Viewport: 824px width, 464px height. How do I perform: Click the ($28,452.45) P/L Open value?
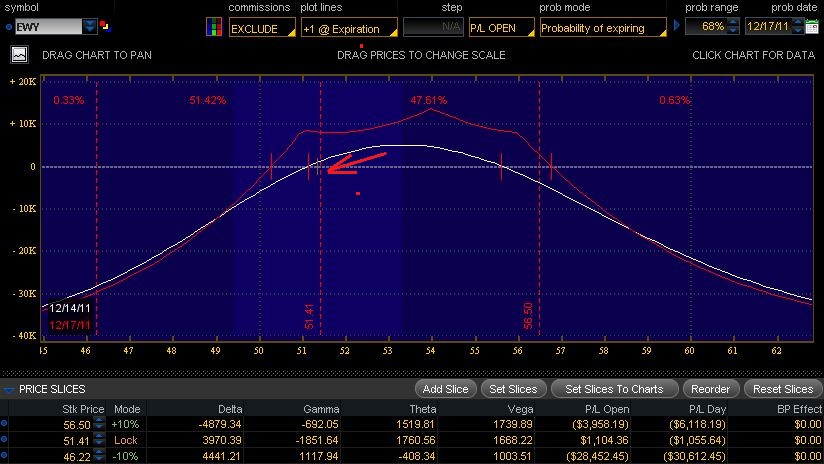(598, 457)
